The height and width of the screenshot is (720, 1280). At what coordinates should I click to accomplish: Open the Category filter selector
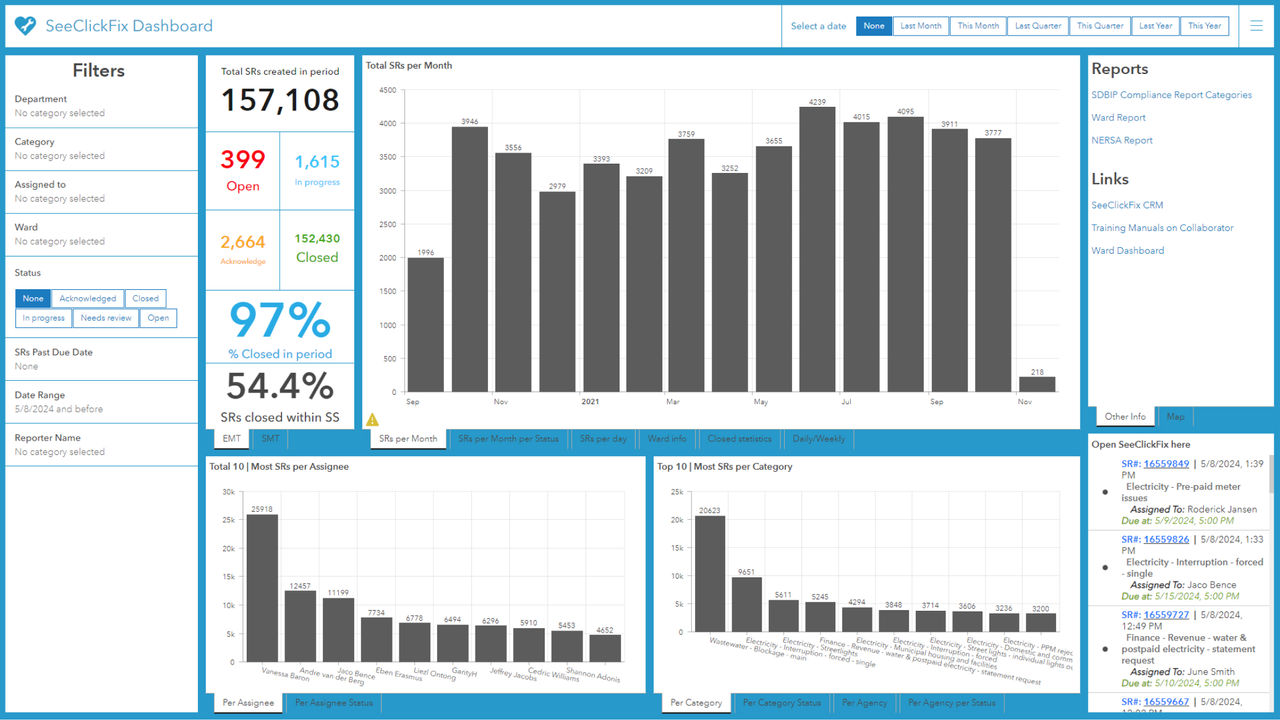click(101, 149)
